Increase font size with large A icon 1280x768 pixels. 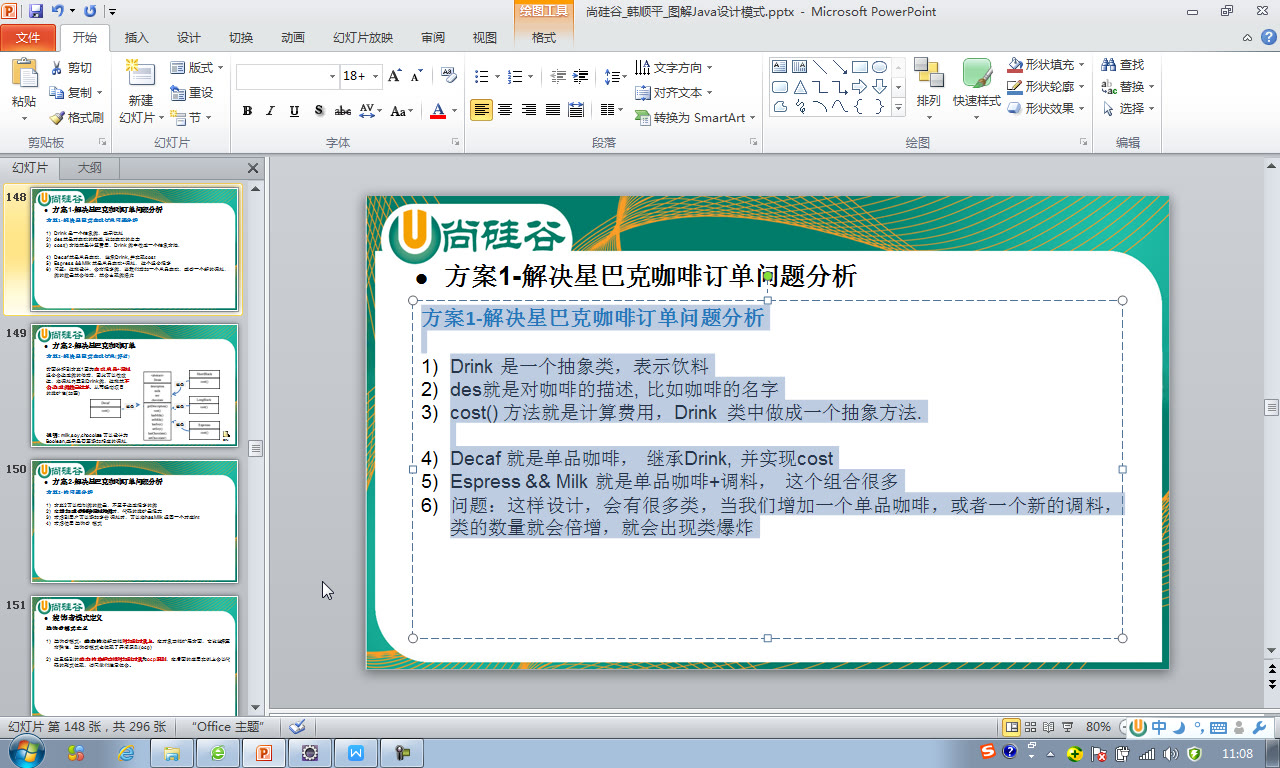[x=394, y=76]
